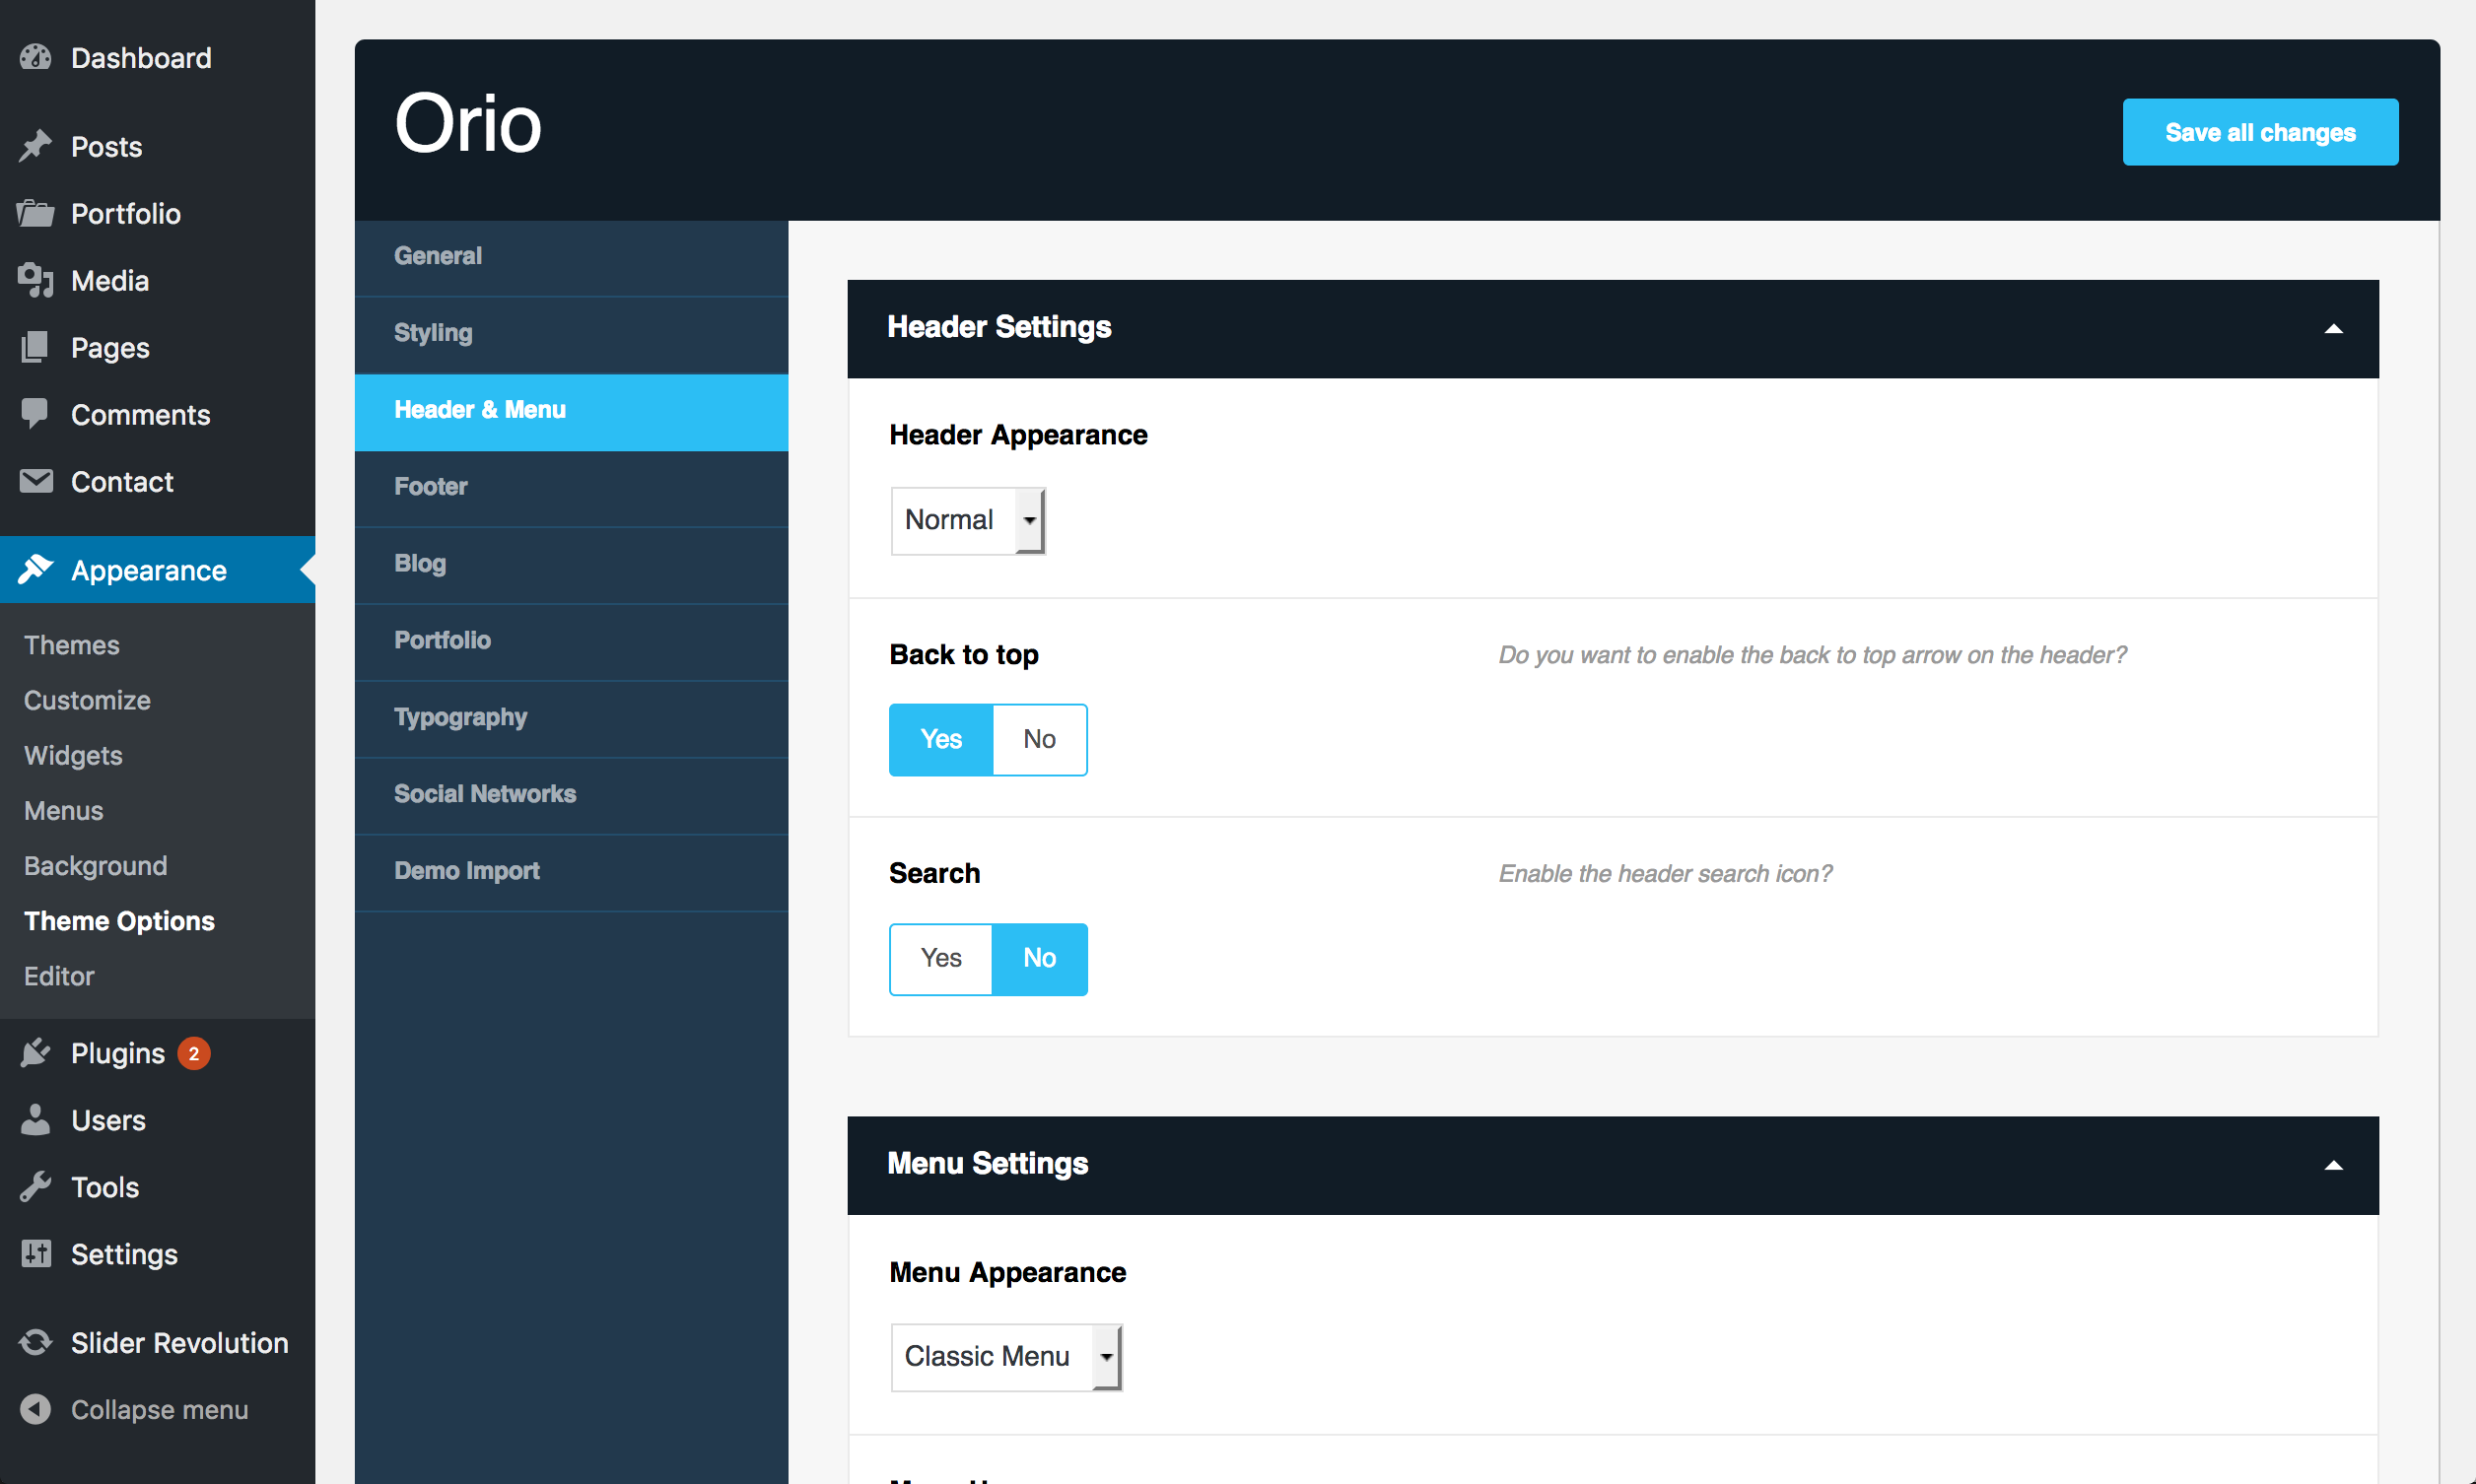The image size is (2476, 1484).
Task: Open the Header Appearance Normal dropdown
Action: [968, 520]
